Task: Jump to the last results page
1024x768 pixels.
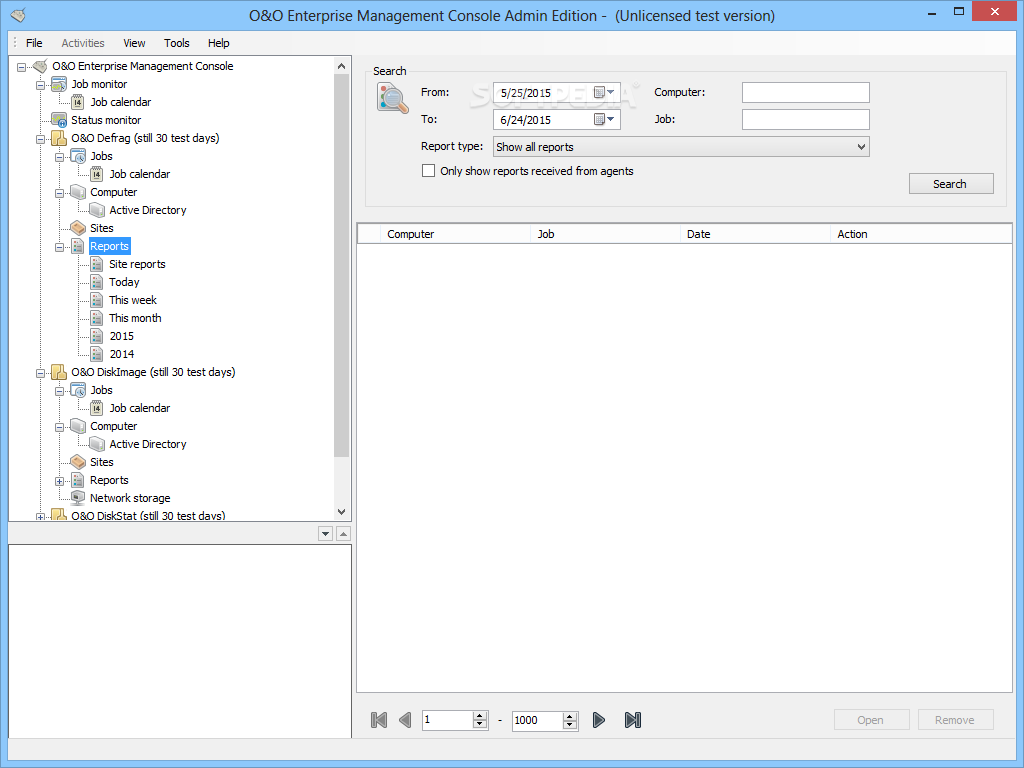Action: 633,720
